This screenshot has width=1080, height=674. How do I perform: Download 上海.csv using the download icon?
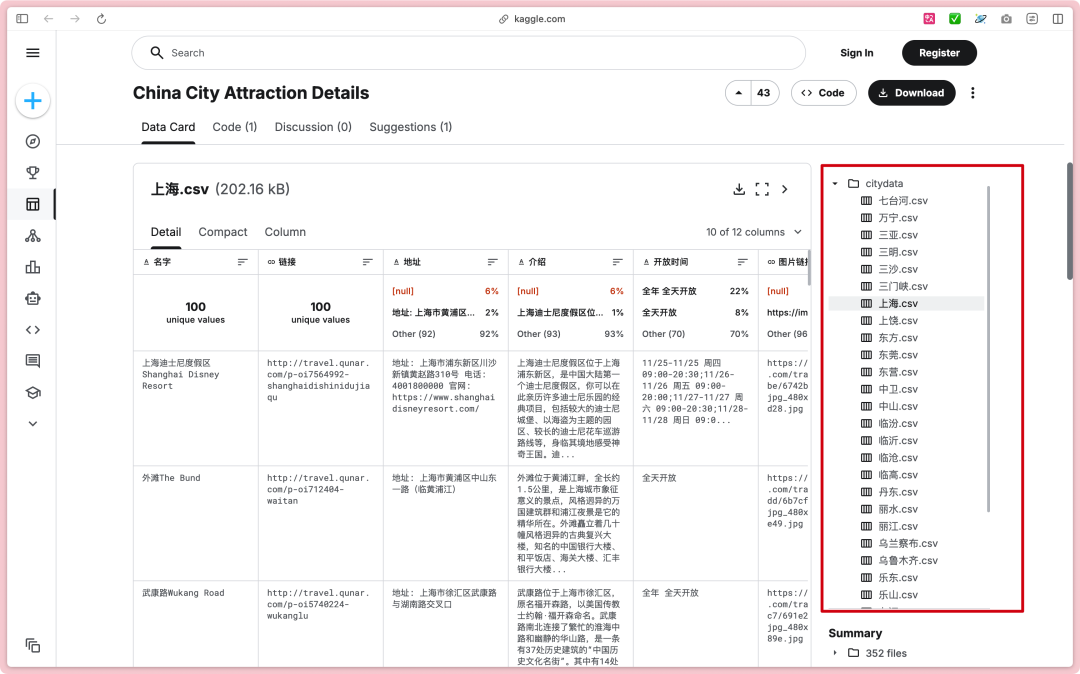click(x=739, y=188)
